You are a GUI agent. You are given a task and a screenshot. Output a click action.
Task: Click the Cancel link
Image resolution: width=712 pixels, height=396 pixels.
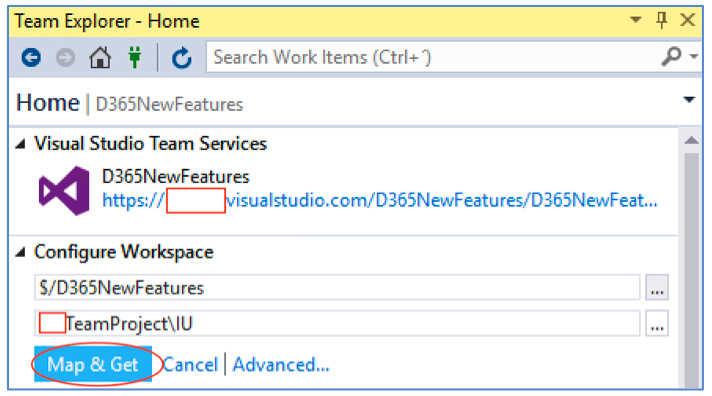pyautogui.click(x=190, y=365)
